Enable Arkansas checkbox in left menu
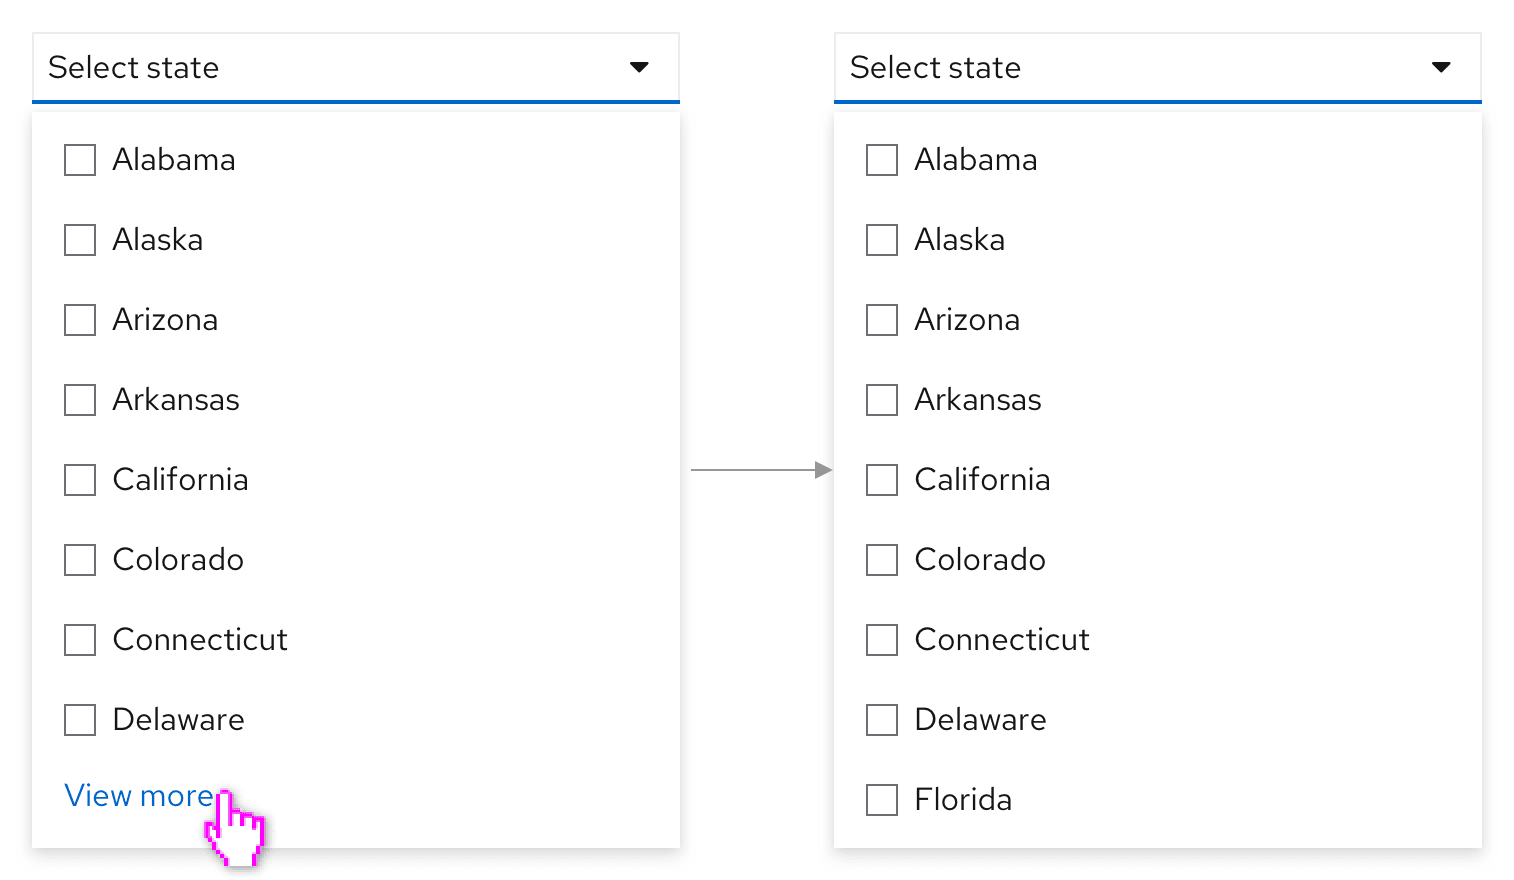 80,400
